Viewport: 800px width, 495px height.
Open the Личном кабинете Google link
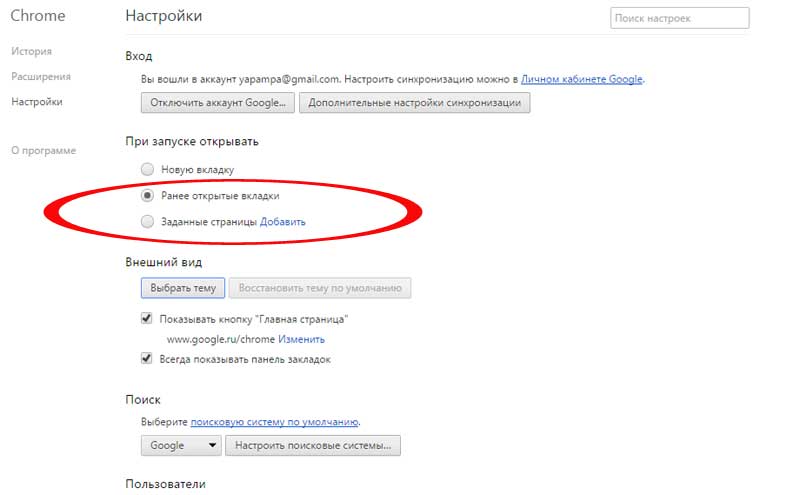[582, 79]
